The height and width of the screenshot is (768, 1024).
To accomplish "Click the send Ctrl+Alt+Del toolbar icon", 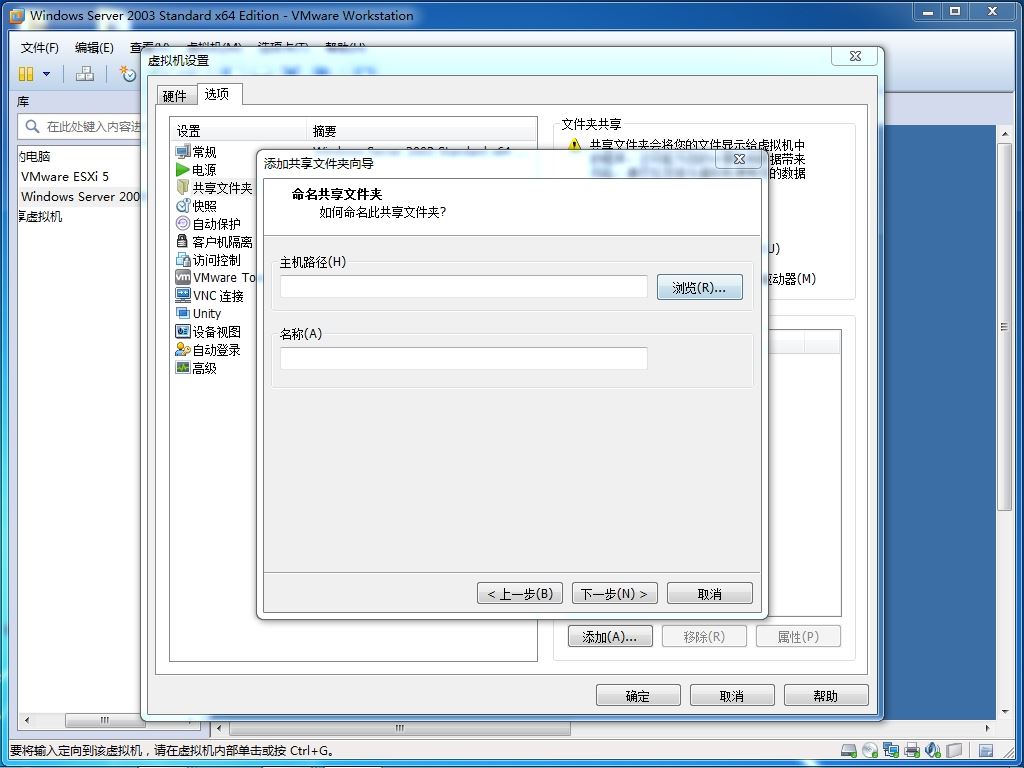I will click(x=84, y=74).
